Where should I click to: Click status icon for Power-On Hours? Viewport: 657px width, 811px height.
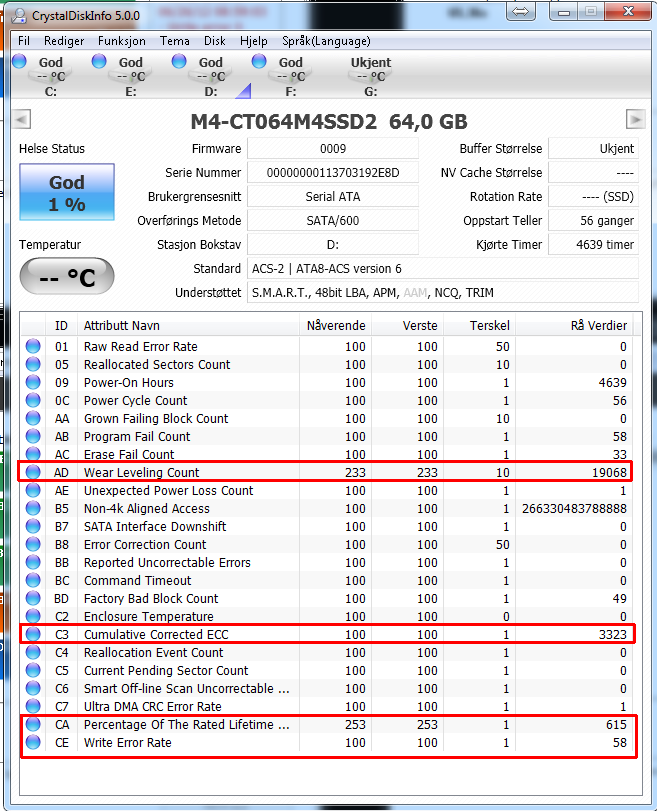pyautogui.click(x=33, y=382)
